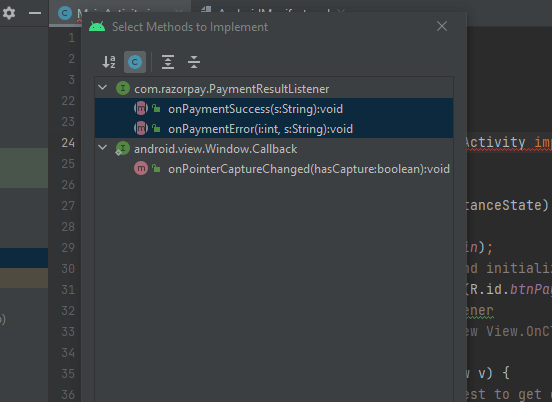The height and width of the screenshot is (402, 552).
Task: Click the public access icon beside onPaymentSuccess
Action: [156, 108]
